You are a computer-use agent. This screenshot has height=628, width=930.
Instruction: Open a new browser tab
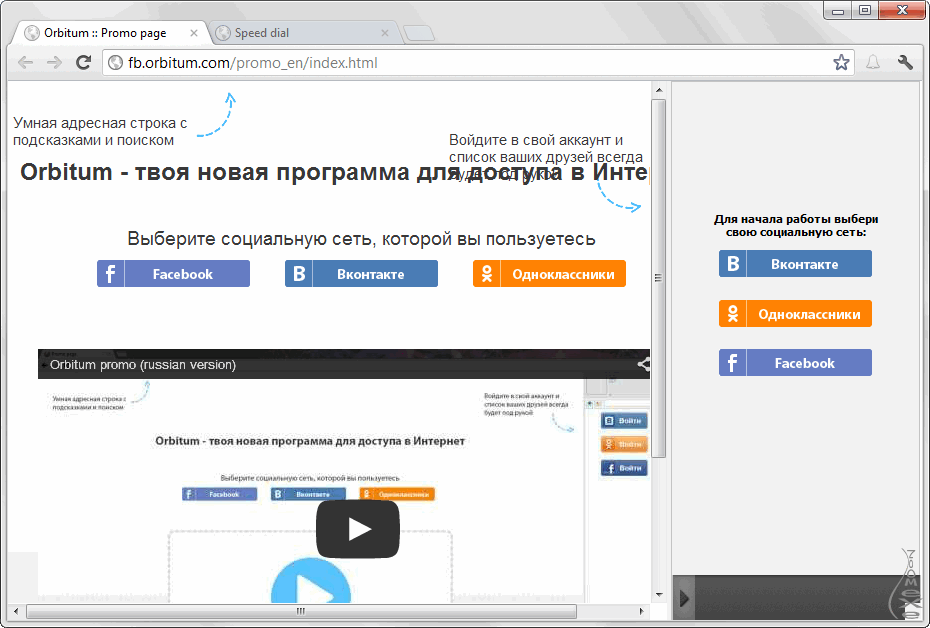pyautogui.click(x=419, y=33)
